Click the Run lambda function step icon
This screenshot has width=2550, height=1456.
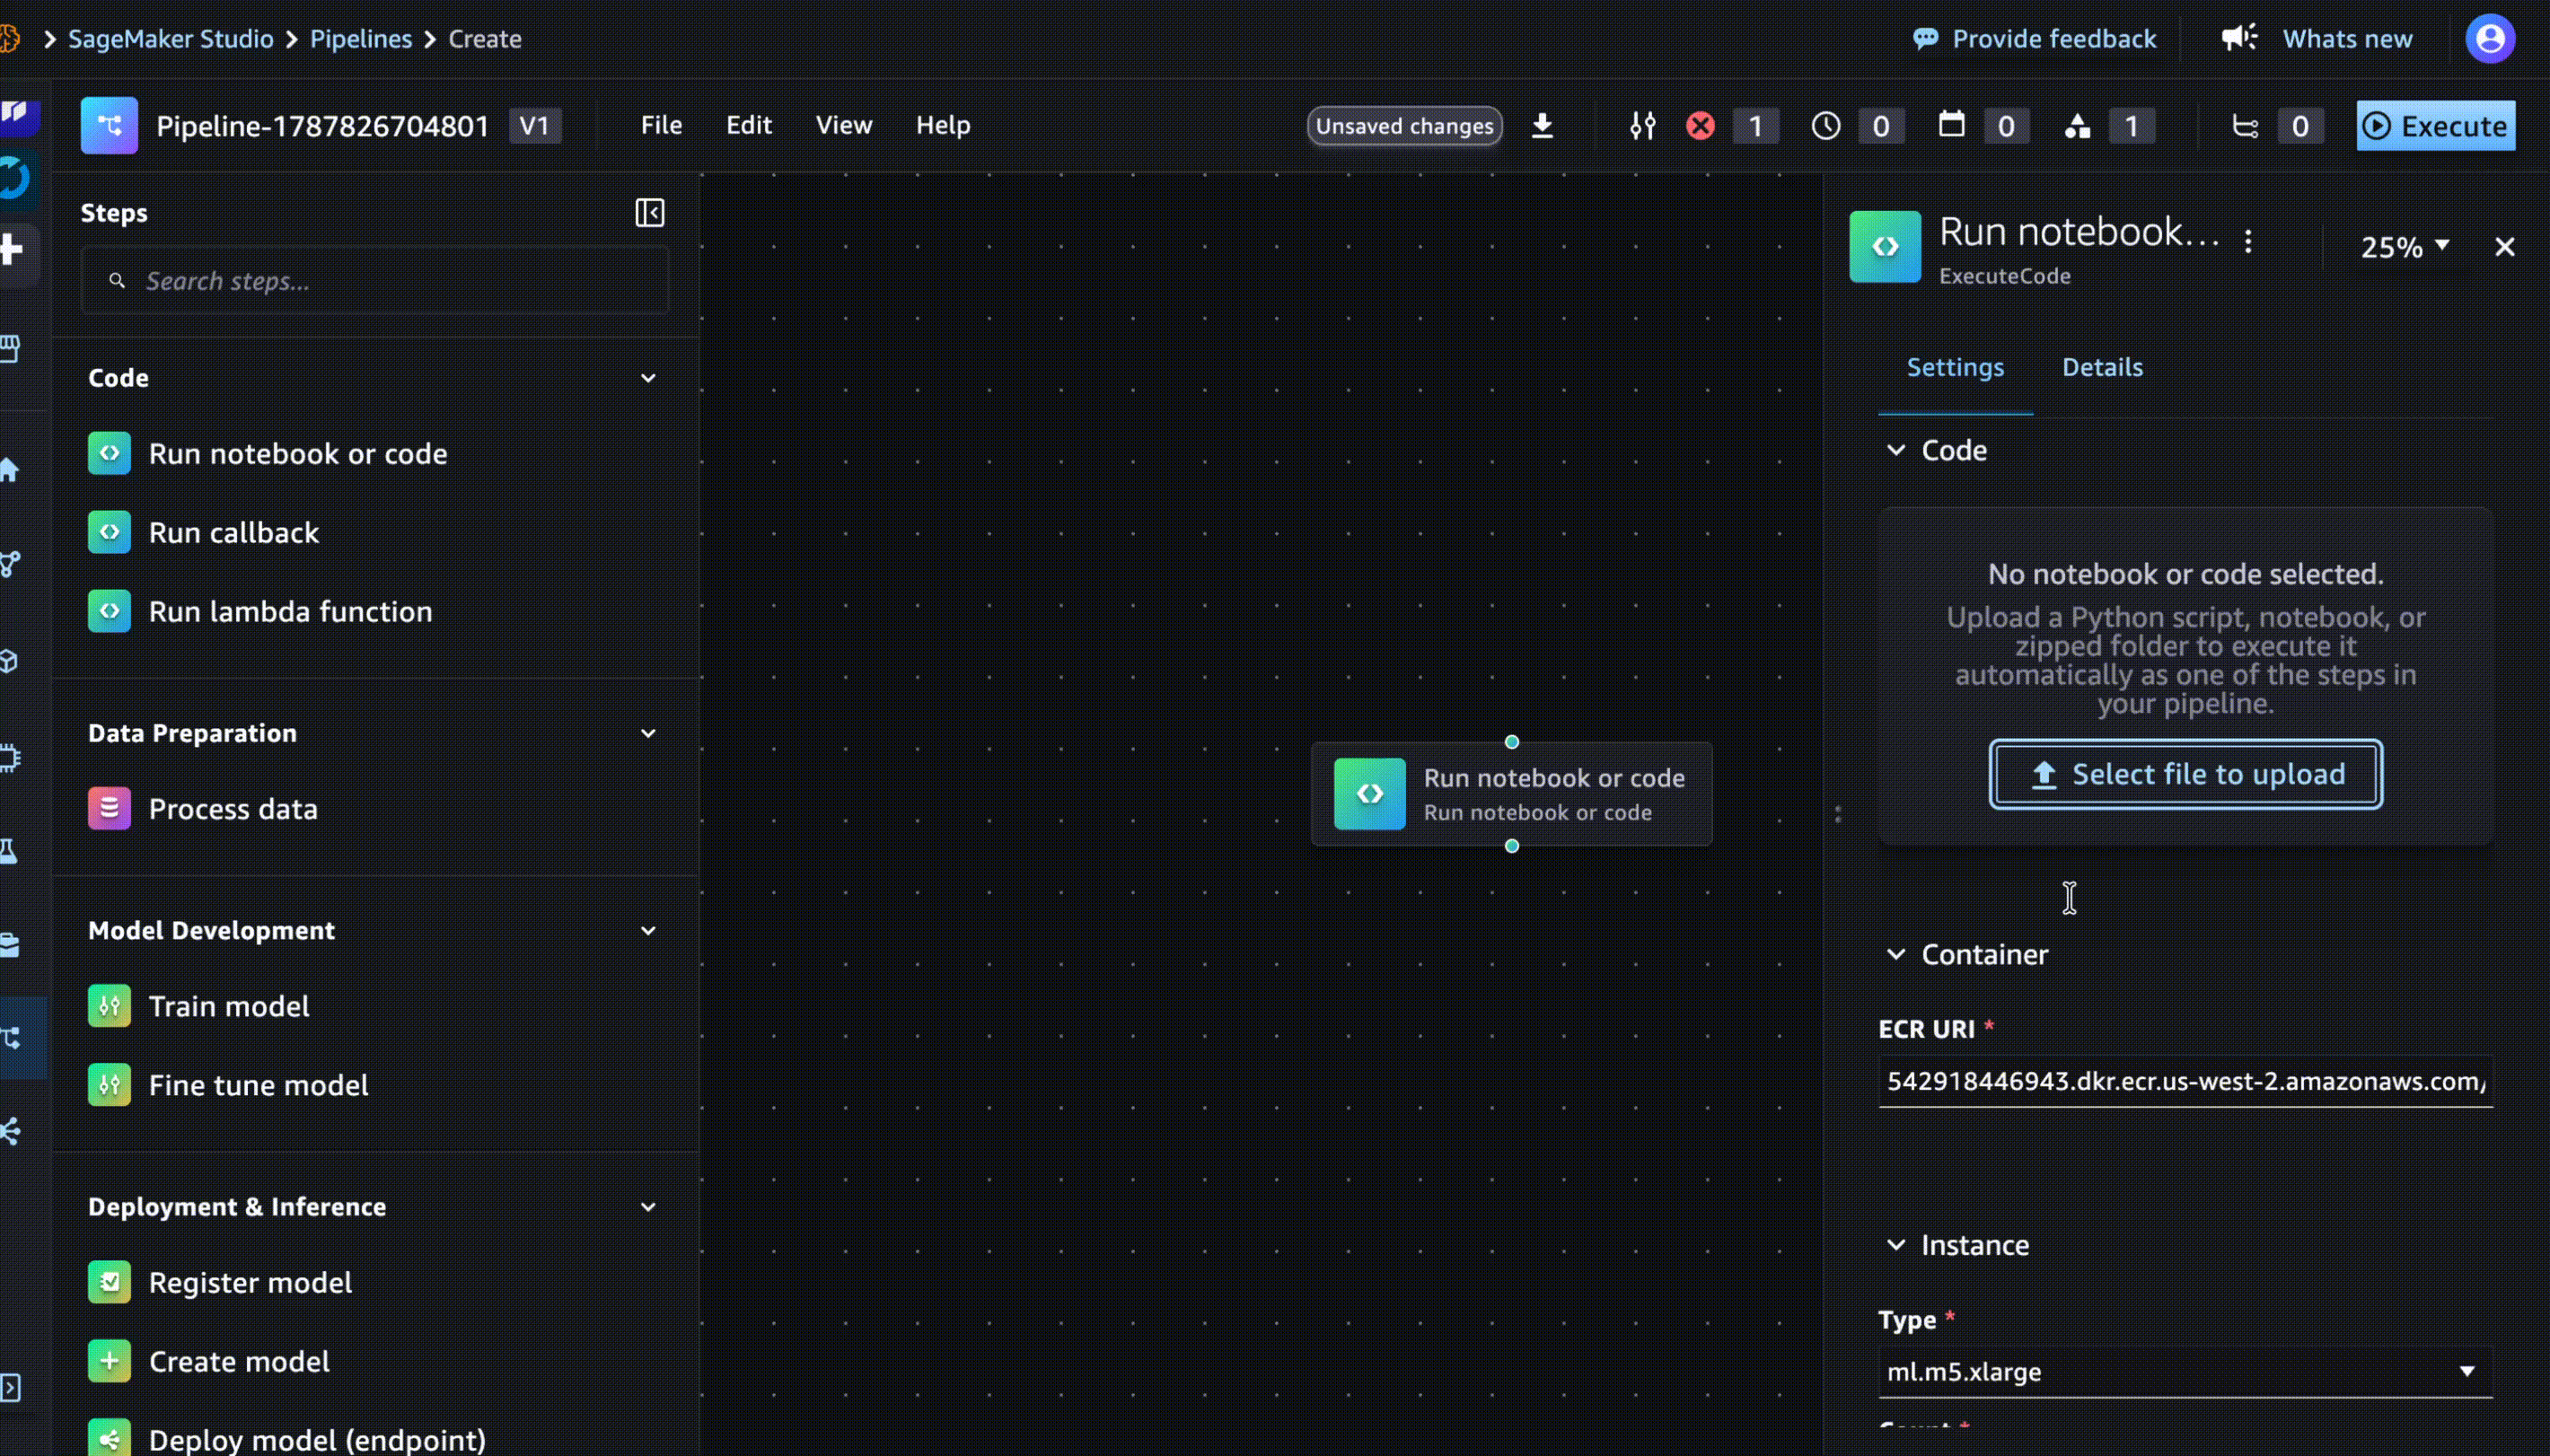pyautogui.click(x=109, y=611)
